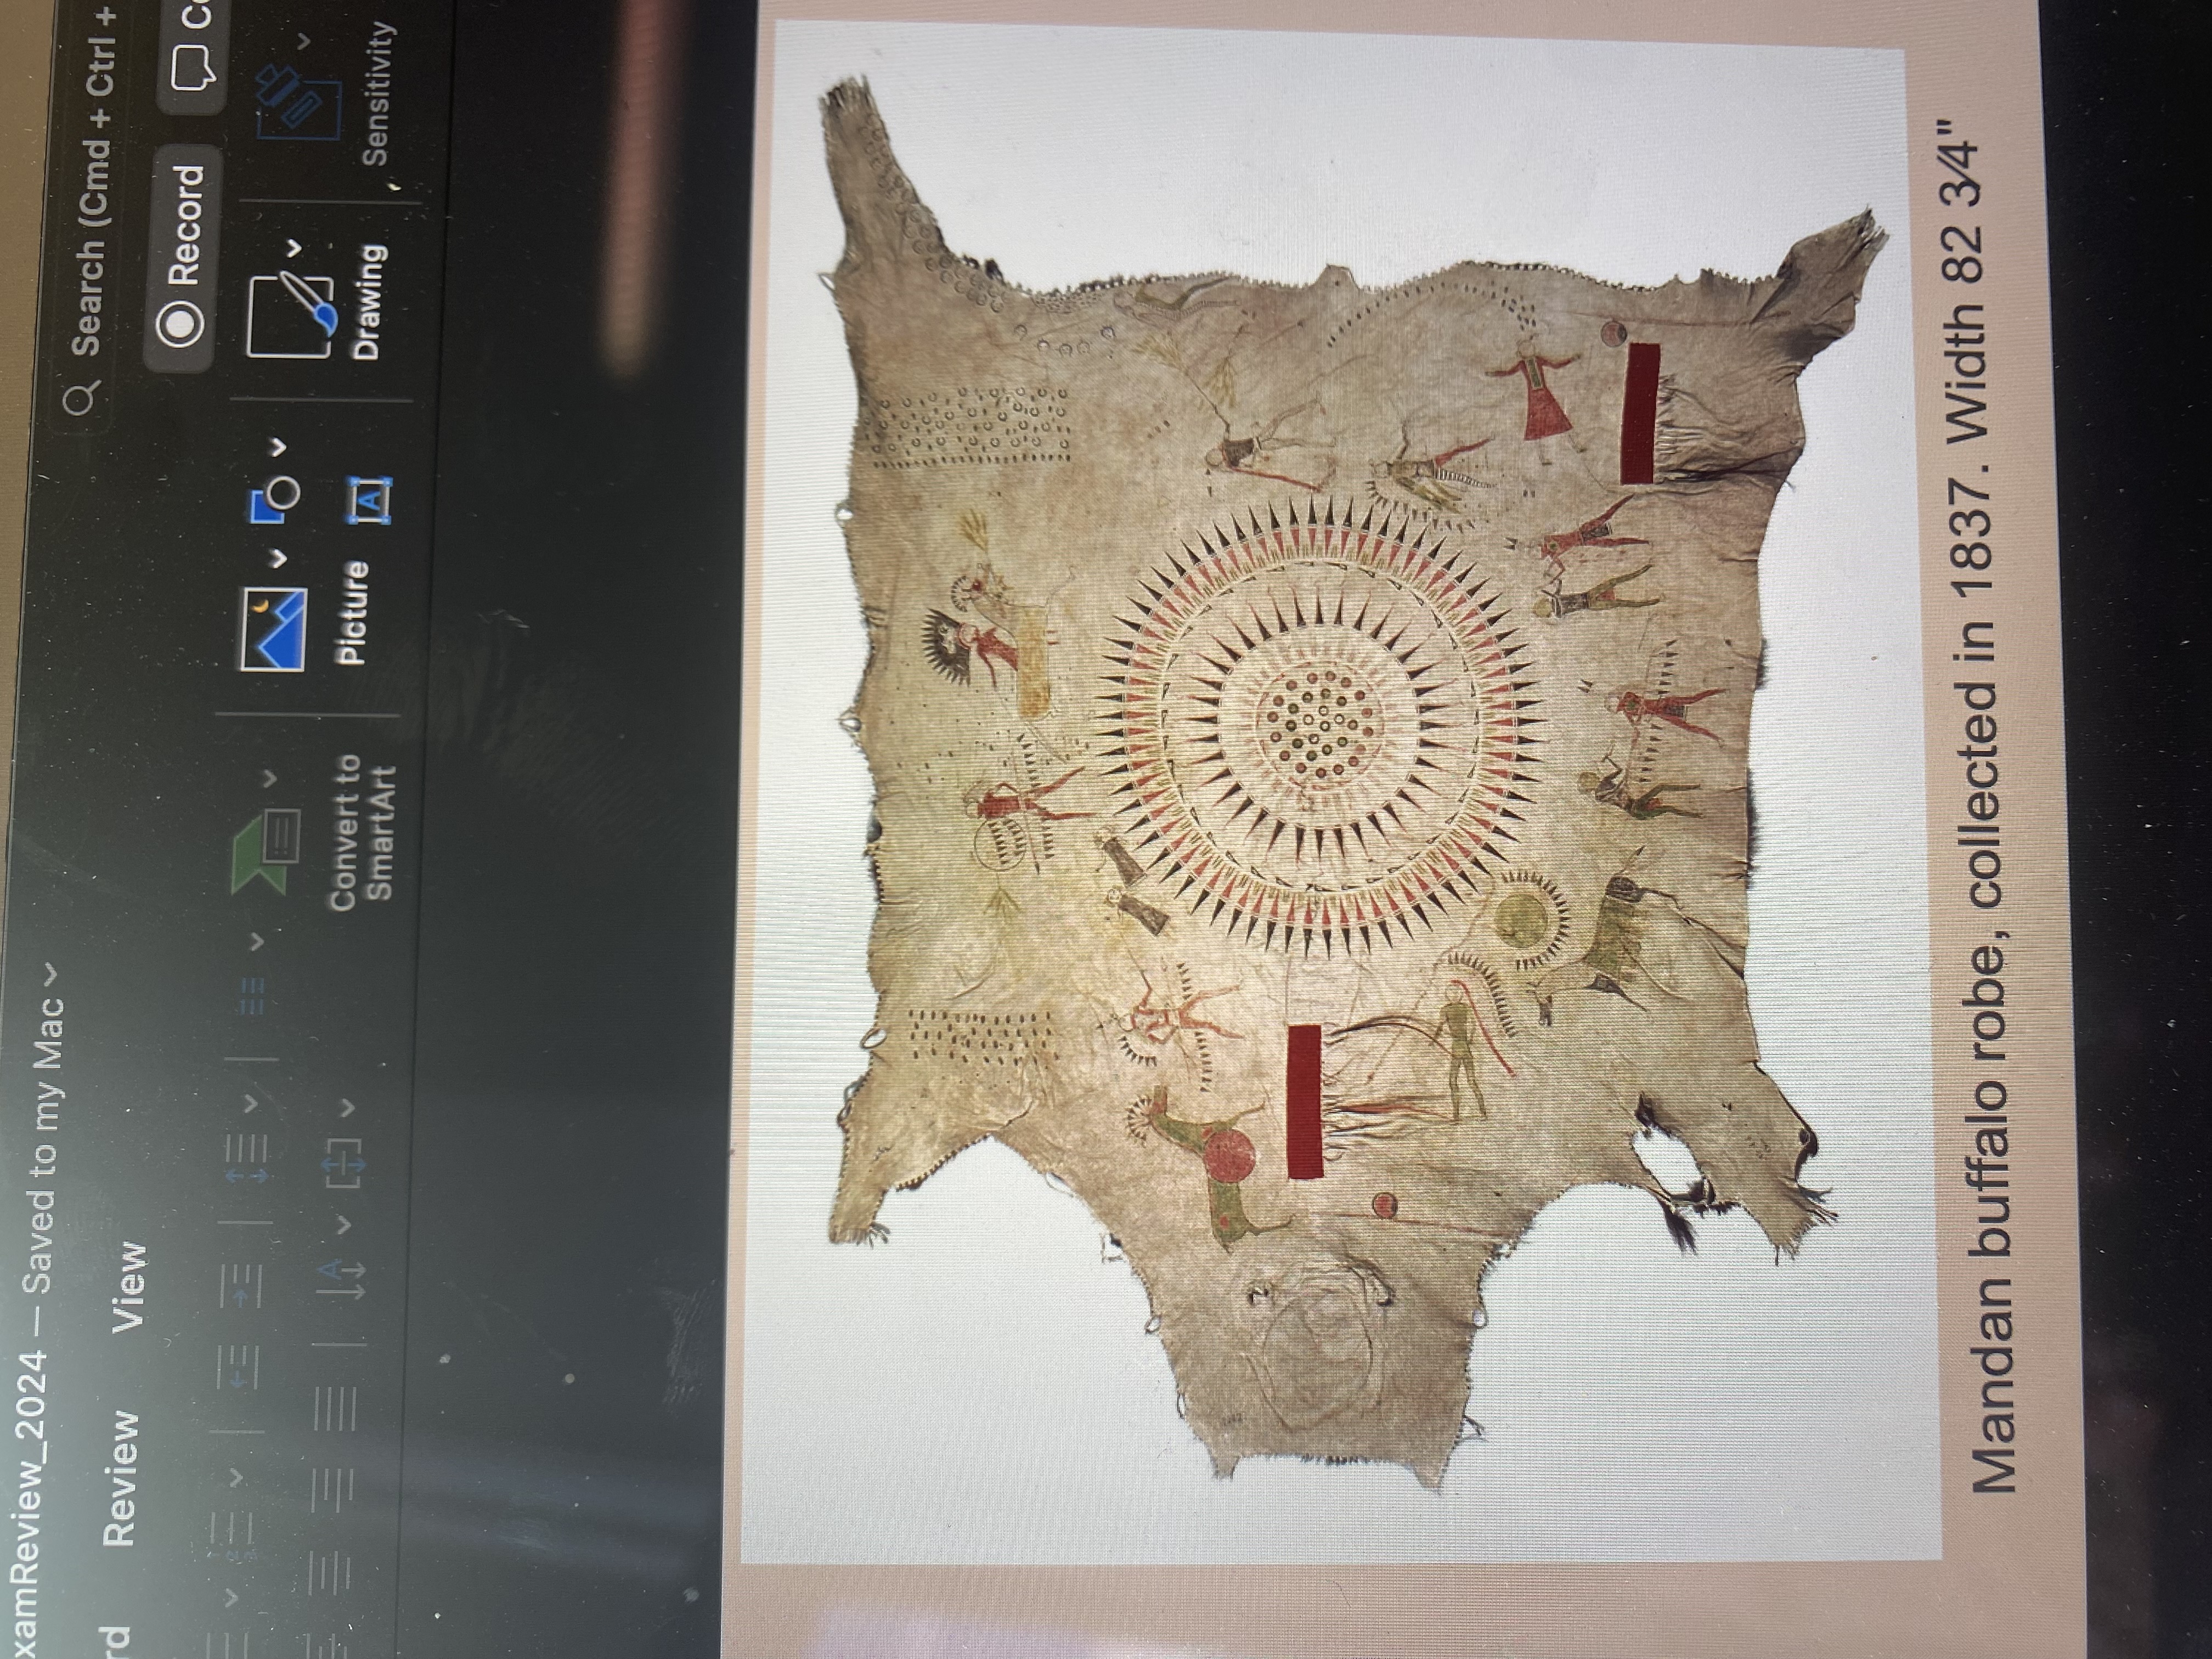Open the Columns dropdown arrow
The image size is (2212, 1659).
pyautogui.click(x=257, y=942)
